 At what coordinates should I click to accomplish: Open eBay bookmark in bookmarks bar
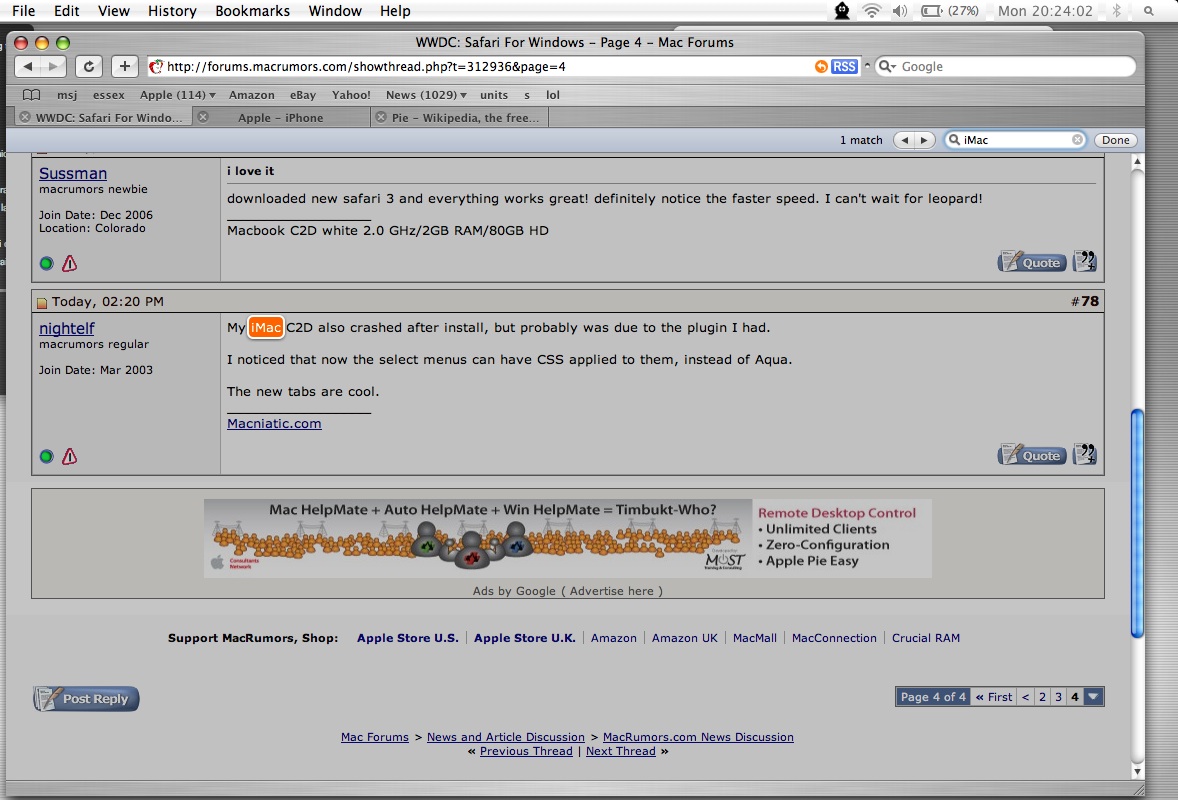click(x=303, y=95)
